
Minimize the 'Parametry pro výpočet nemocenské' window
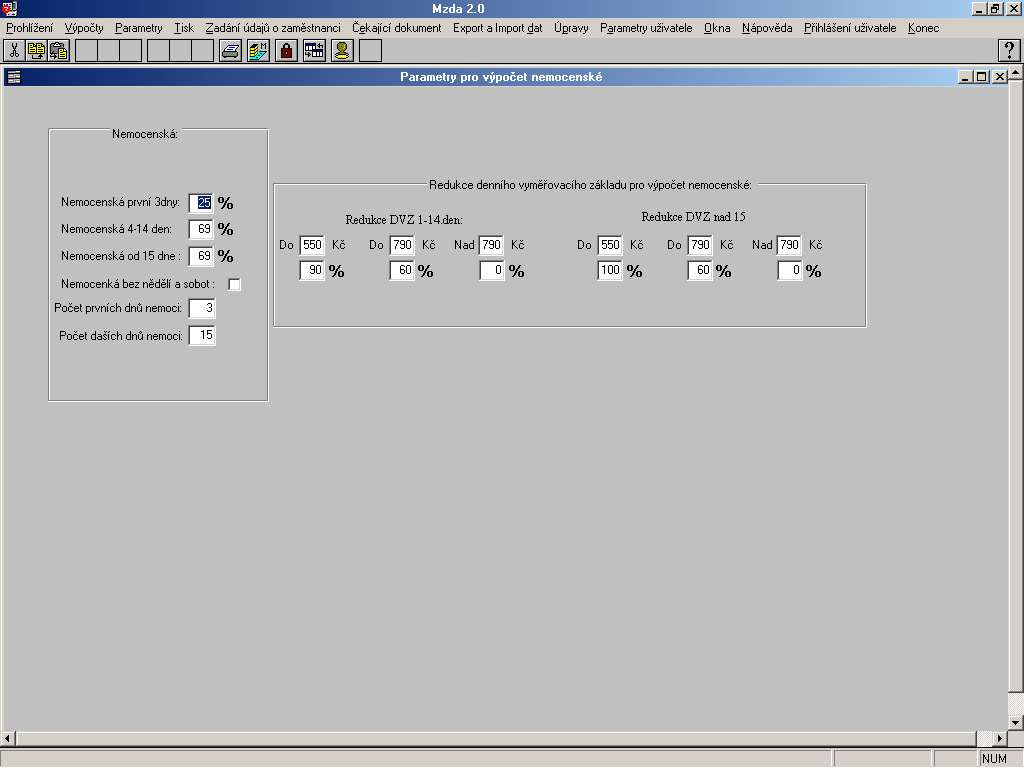pos(965,77)
